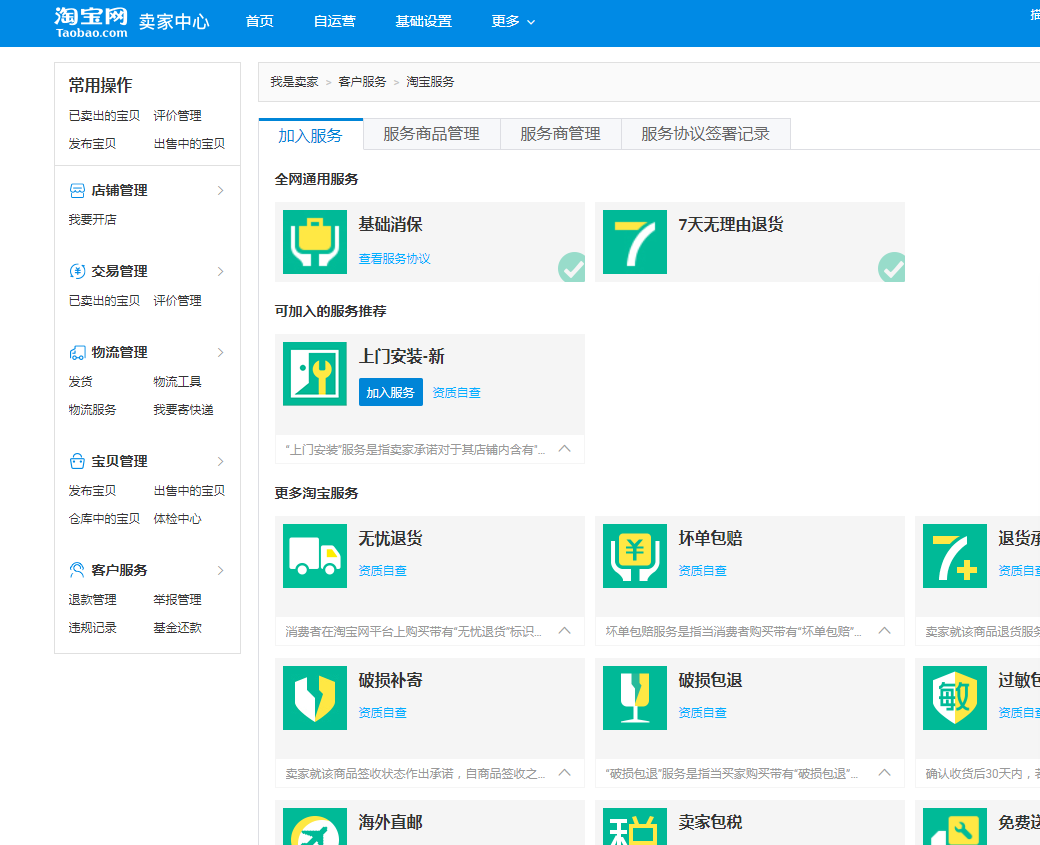This screenshot has width=1040, height=845.
Task: Open 自运营 in the top navigation
Action: (x=334, y=21)
